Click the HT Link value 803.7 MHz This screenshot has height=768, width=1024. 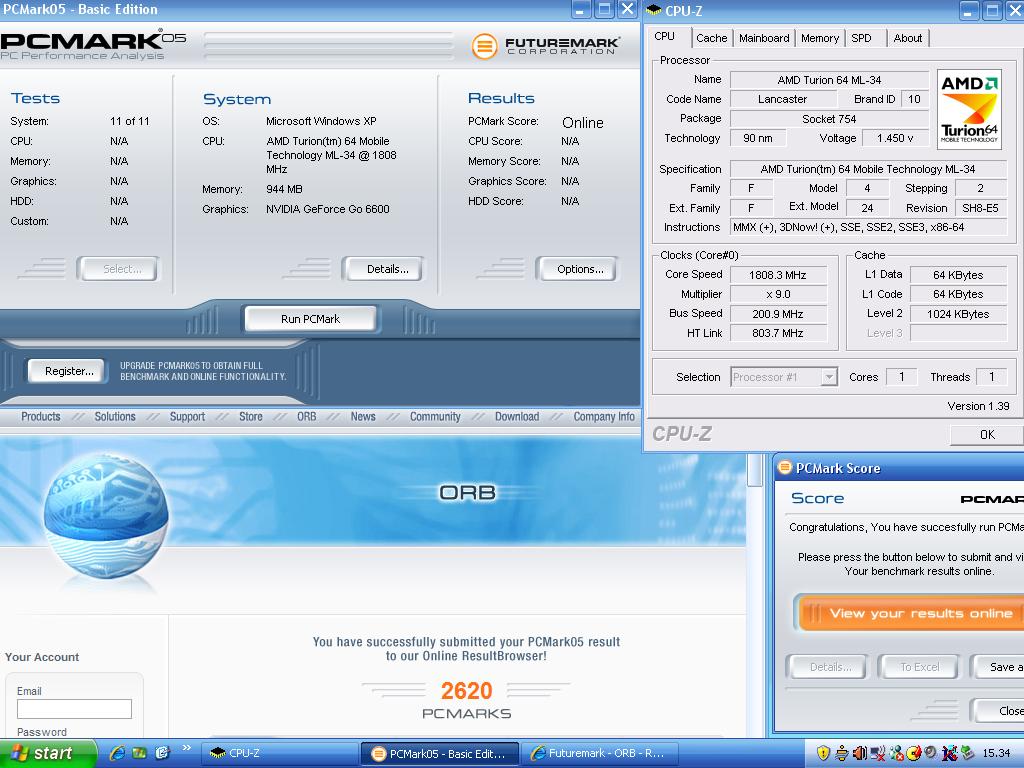[x=777, y=333]
